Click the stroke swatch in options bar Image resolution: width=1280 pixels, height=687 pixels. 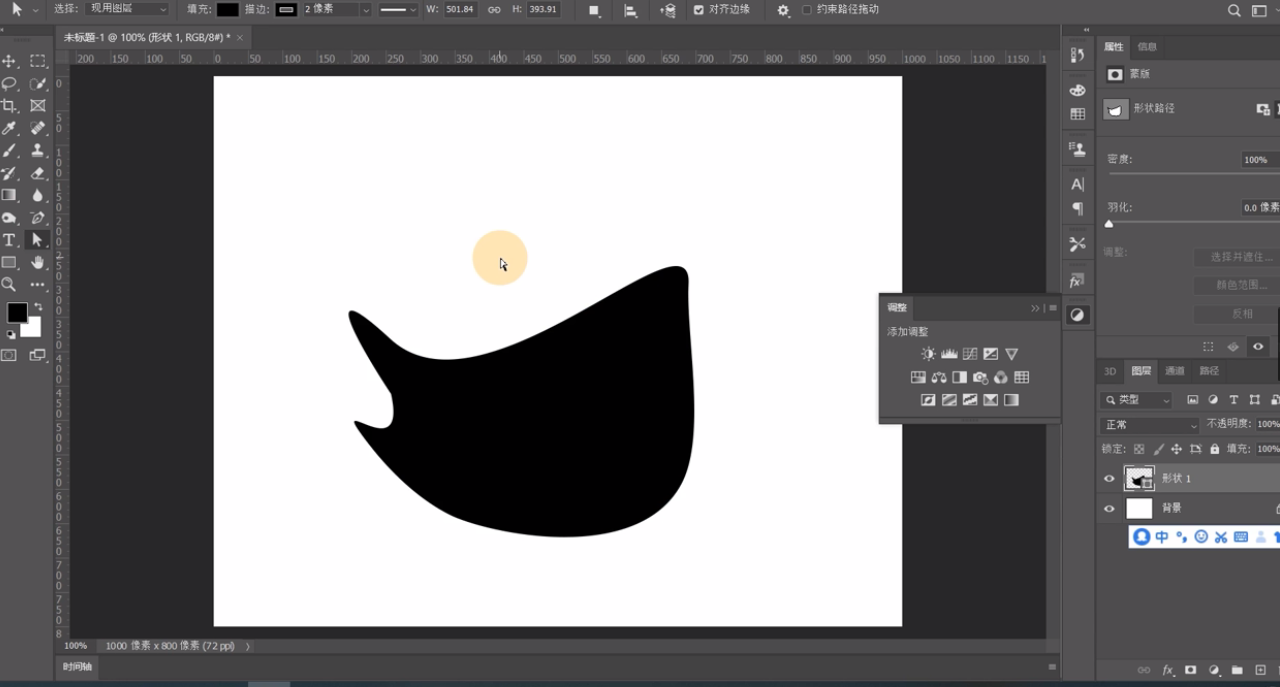pos(286,10)
